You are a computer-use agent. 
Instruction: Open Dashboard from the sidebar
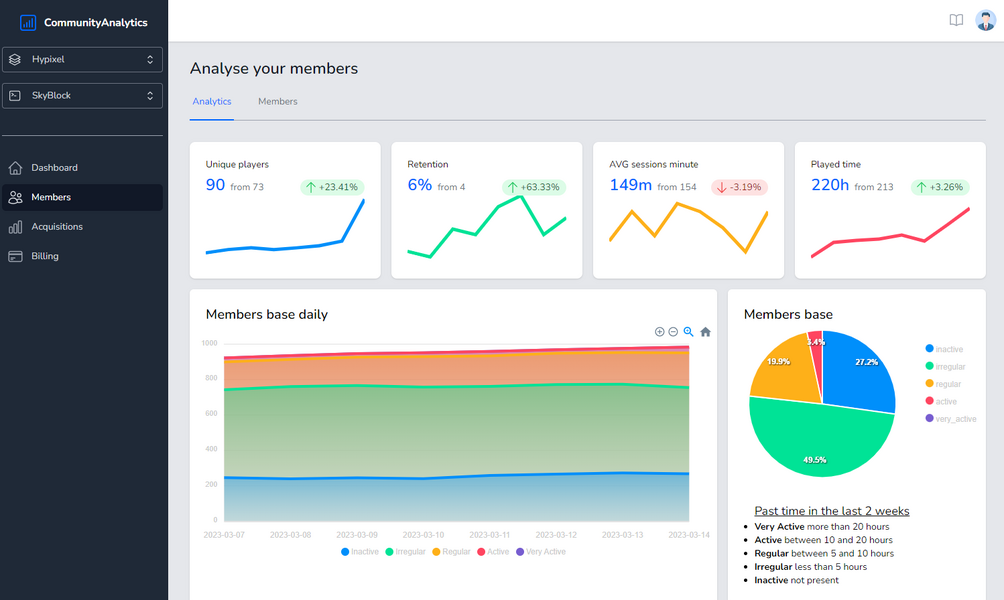point(54,168)
